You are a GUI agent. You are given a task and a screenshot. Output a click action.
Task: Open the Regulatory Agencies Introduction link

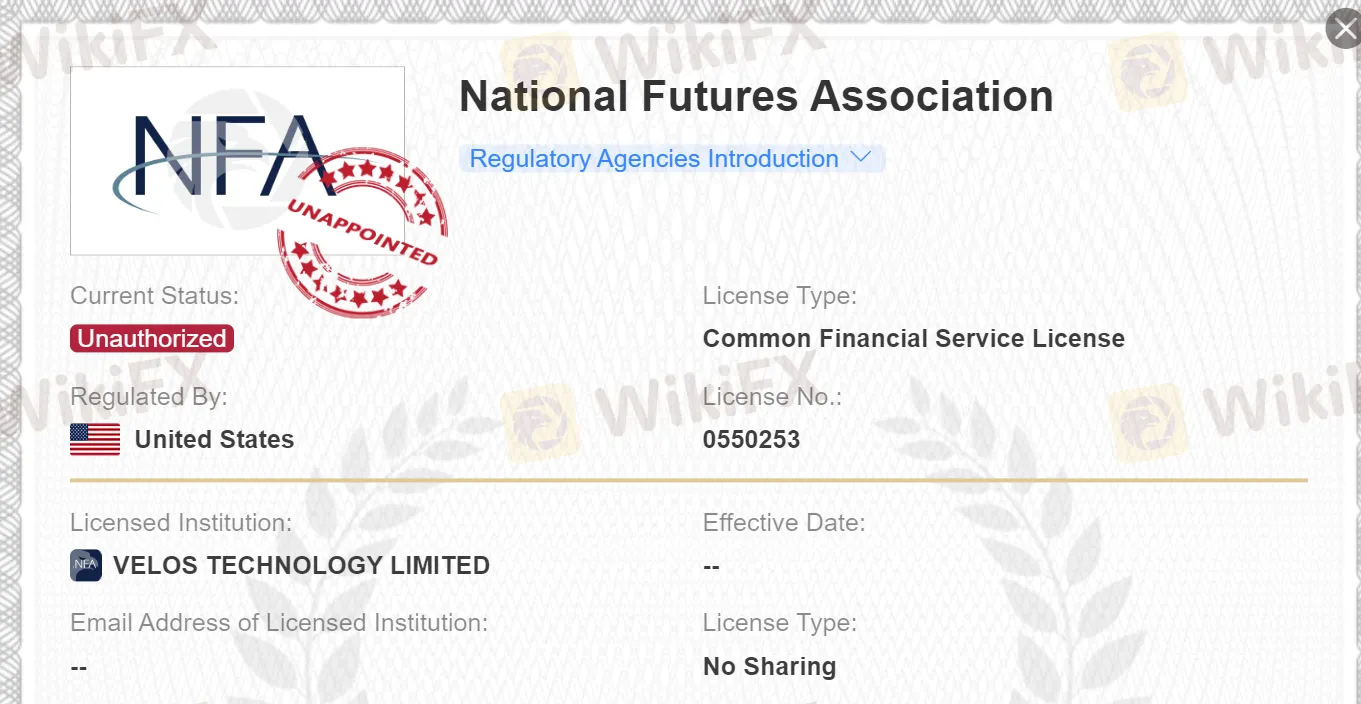tap(654, 159)
